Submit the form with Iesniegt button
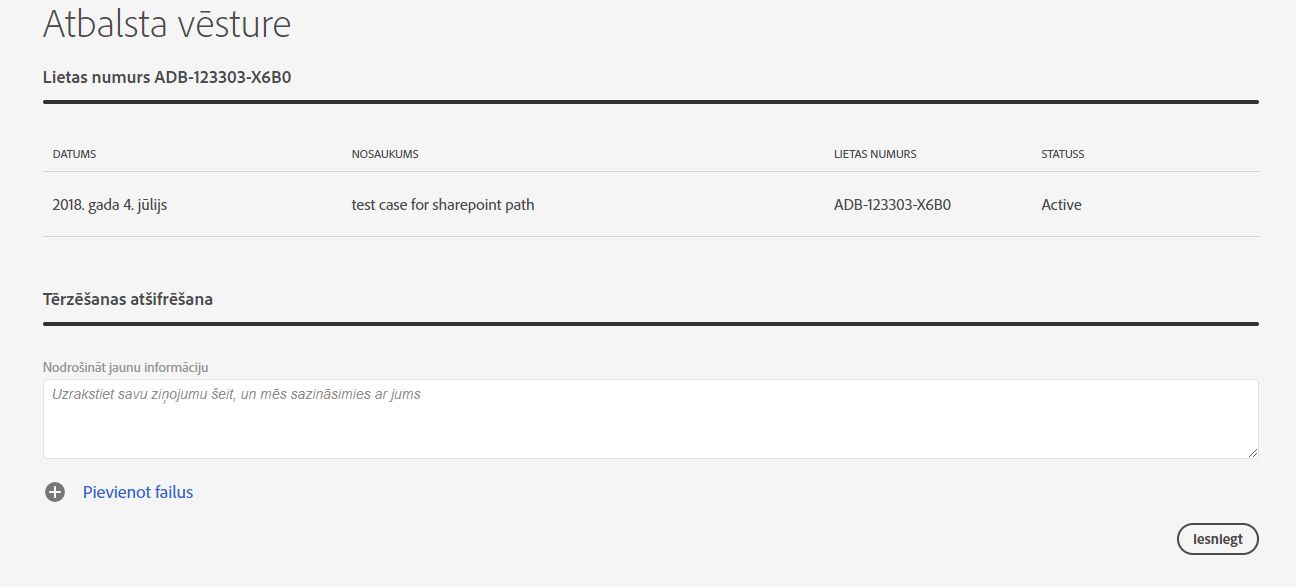Image resolution: width=1296 pixels, height=587 pixels. click(x=1218, y=539)
